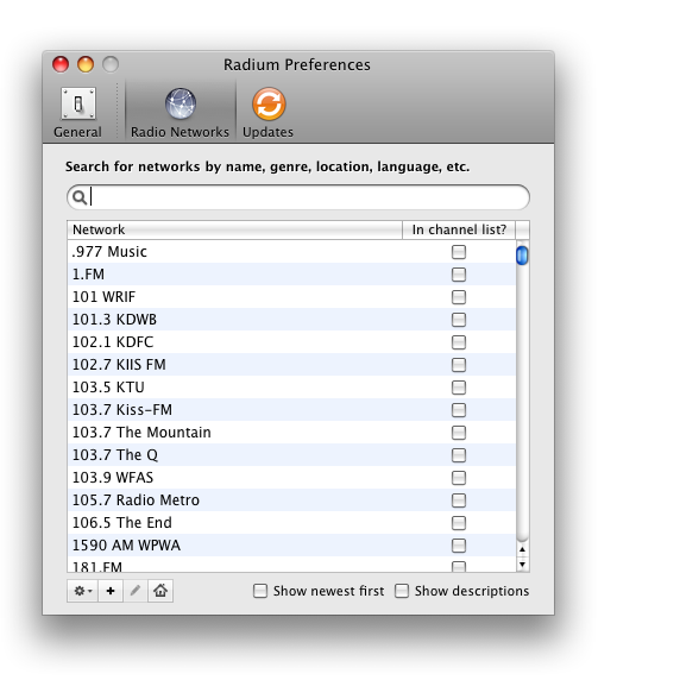Select the 106.5 The End row
Viewport: 680px width, 699px height.
(292, 523)
